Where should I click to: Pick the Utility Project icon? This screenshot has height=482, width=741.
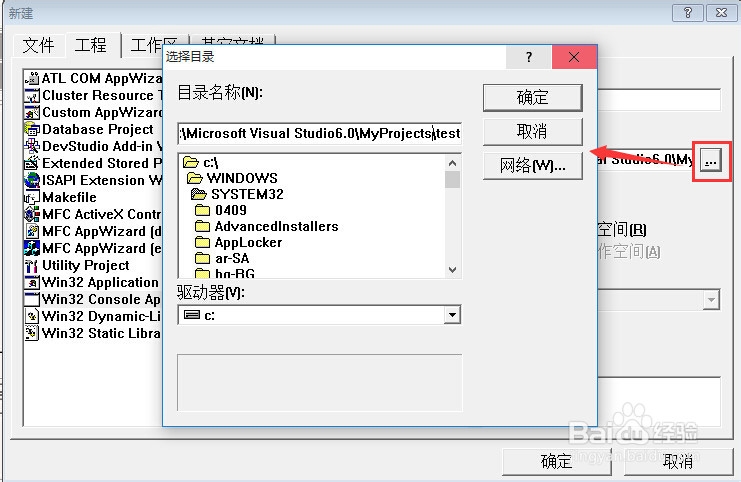tap(32, 266)
